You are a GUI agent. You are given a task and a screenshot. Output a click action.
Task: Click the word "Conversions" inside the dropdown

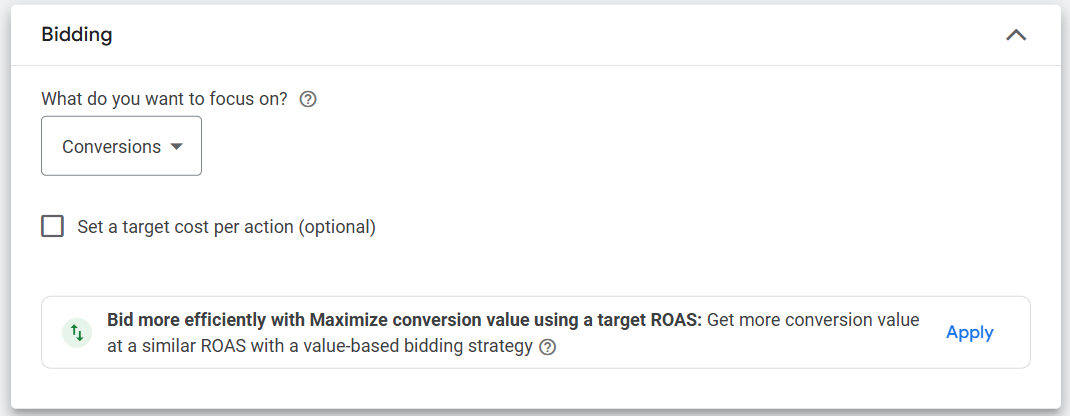coord(111,146)
